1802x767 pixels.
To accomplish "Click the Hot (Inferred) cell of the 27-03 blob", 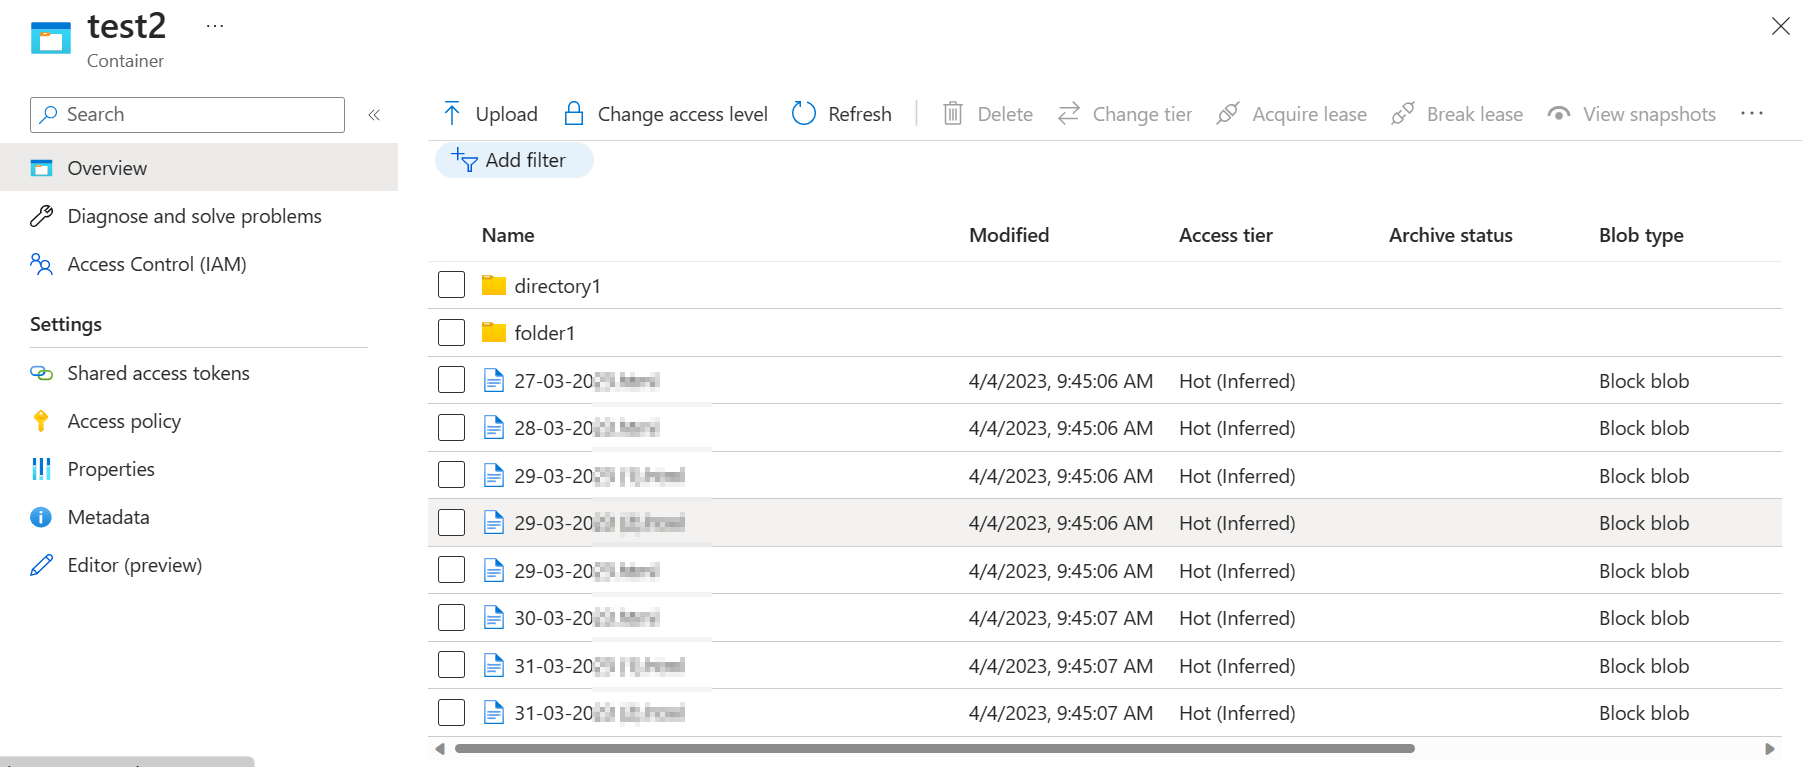I will click(1237, 381).
